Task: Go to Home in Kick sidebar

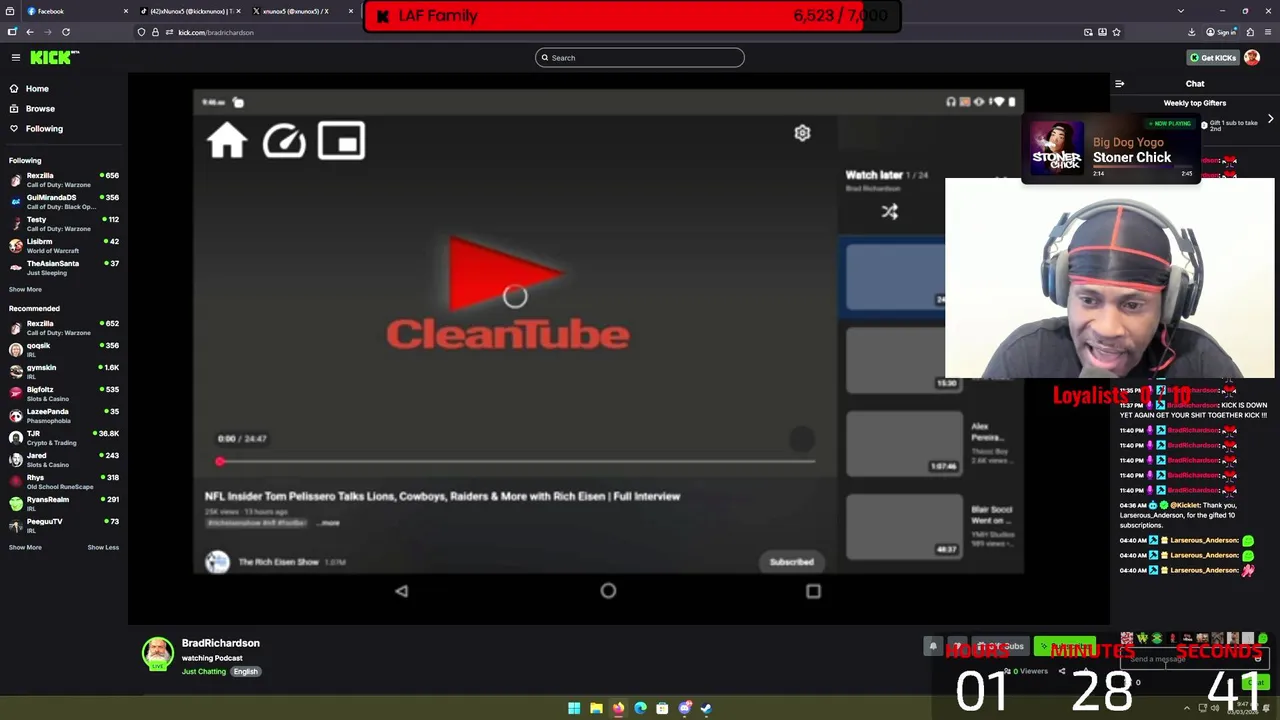Action: (x=37, y=89)
